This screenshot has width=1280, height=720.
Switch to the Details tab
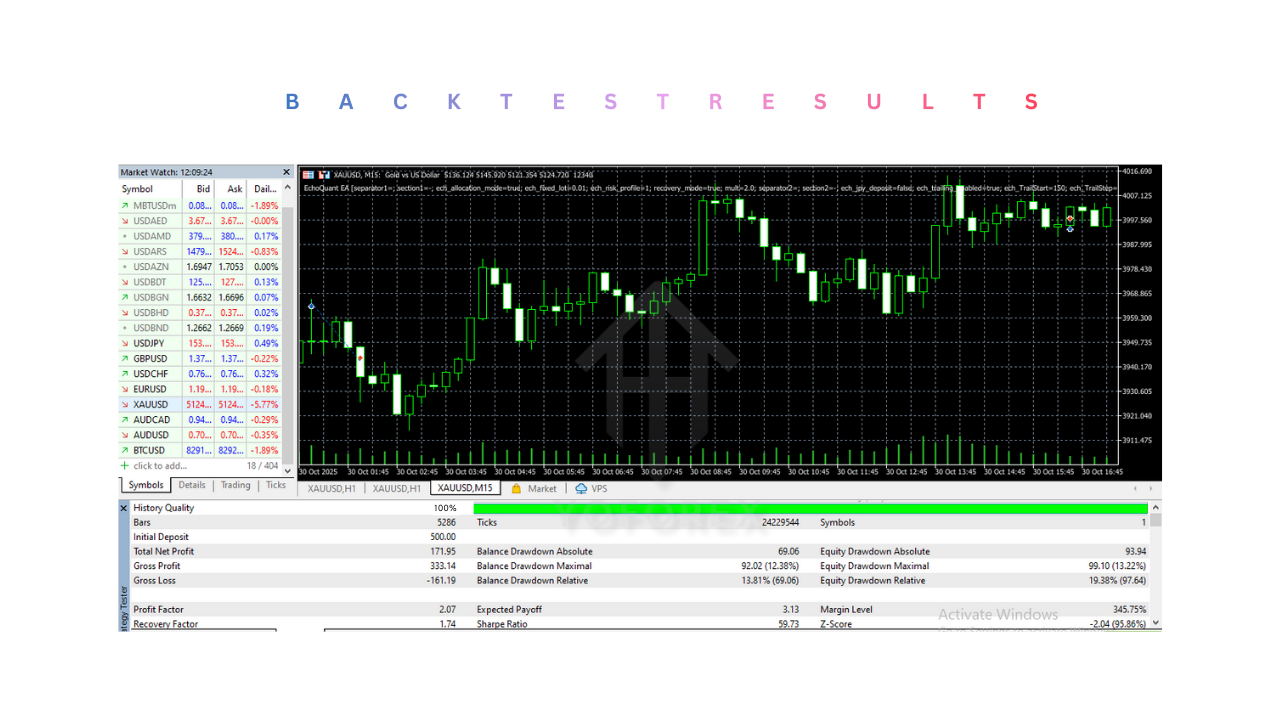pyautogui.click(x=191, y=485)
